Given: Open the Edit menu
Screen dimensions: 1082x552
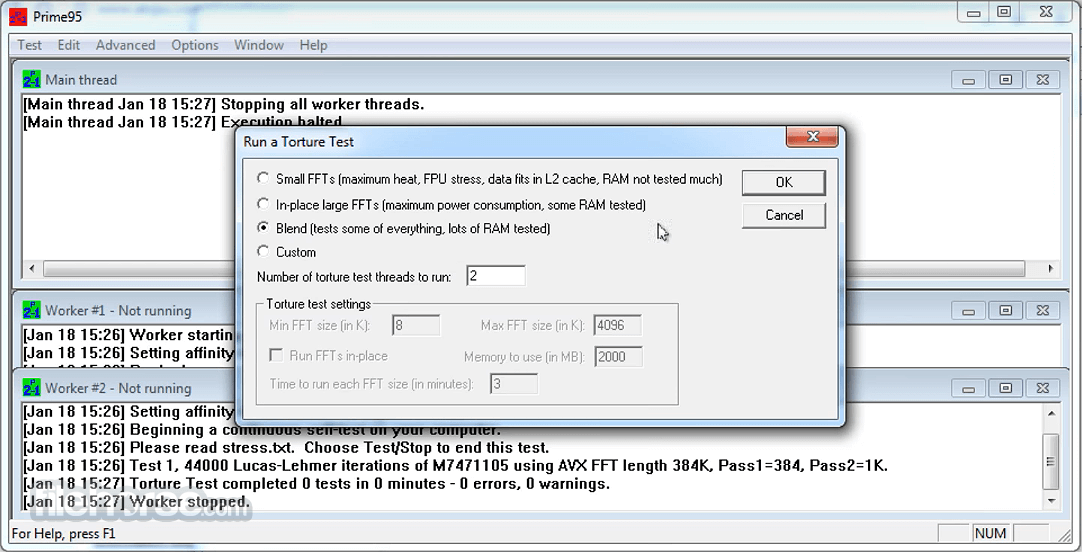Looking at the screenshot, I should coord(68,45).
